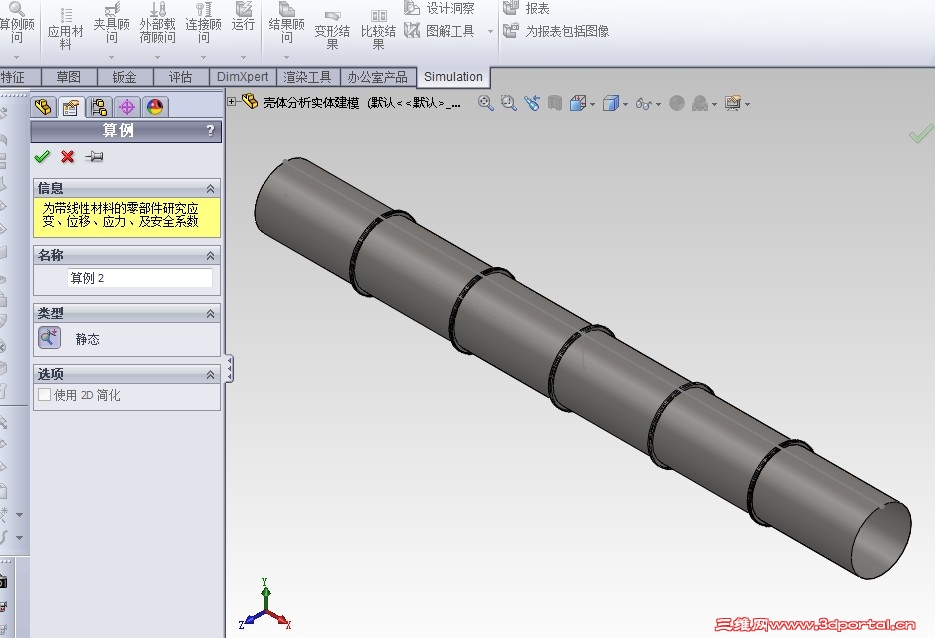The image size is (935, 638).
Task: Click Edit Appearance sphere icon
Action: 677,103
